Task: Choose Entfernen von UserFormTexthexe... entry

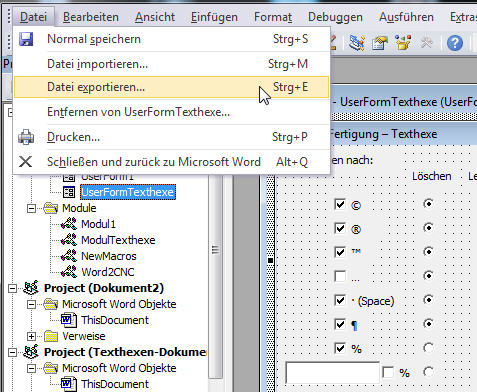Action: click(171, 112)
